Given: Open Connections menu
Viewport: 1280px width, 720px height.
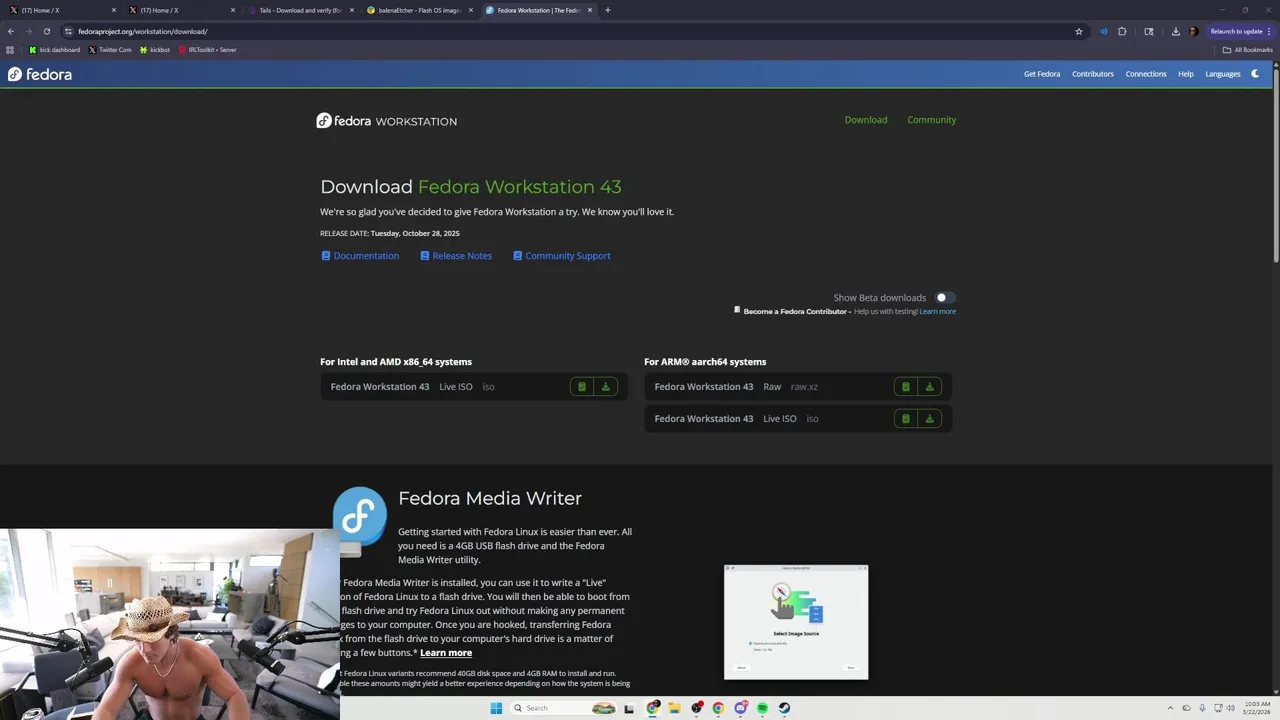Looking at the screenshot, I should 1146,74.
